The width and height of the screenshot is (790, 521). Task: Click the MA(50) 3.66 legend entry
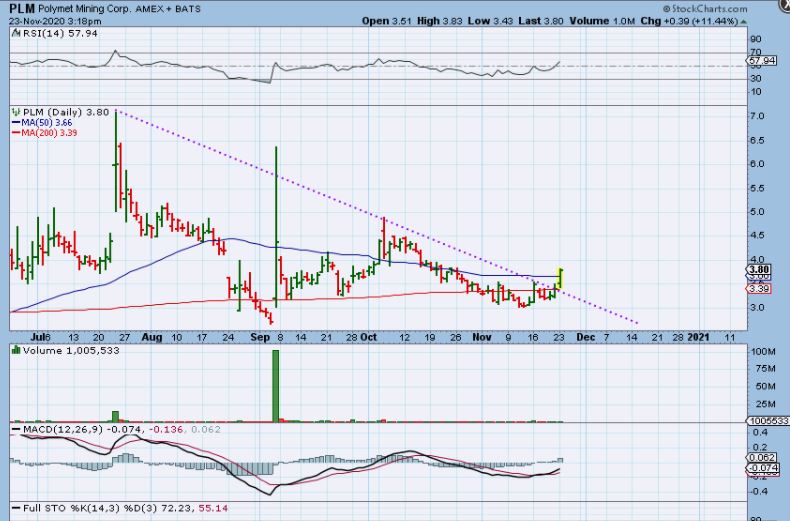click(42, 122)
